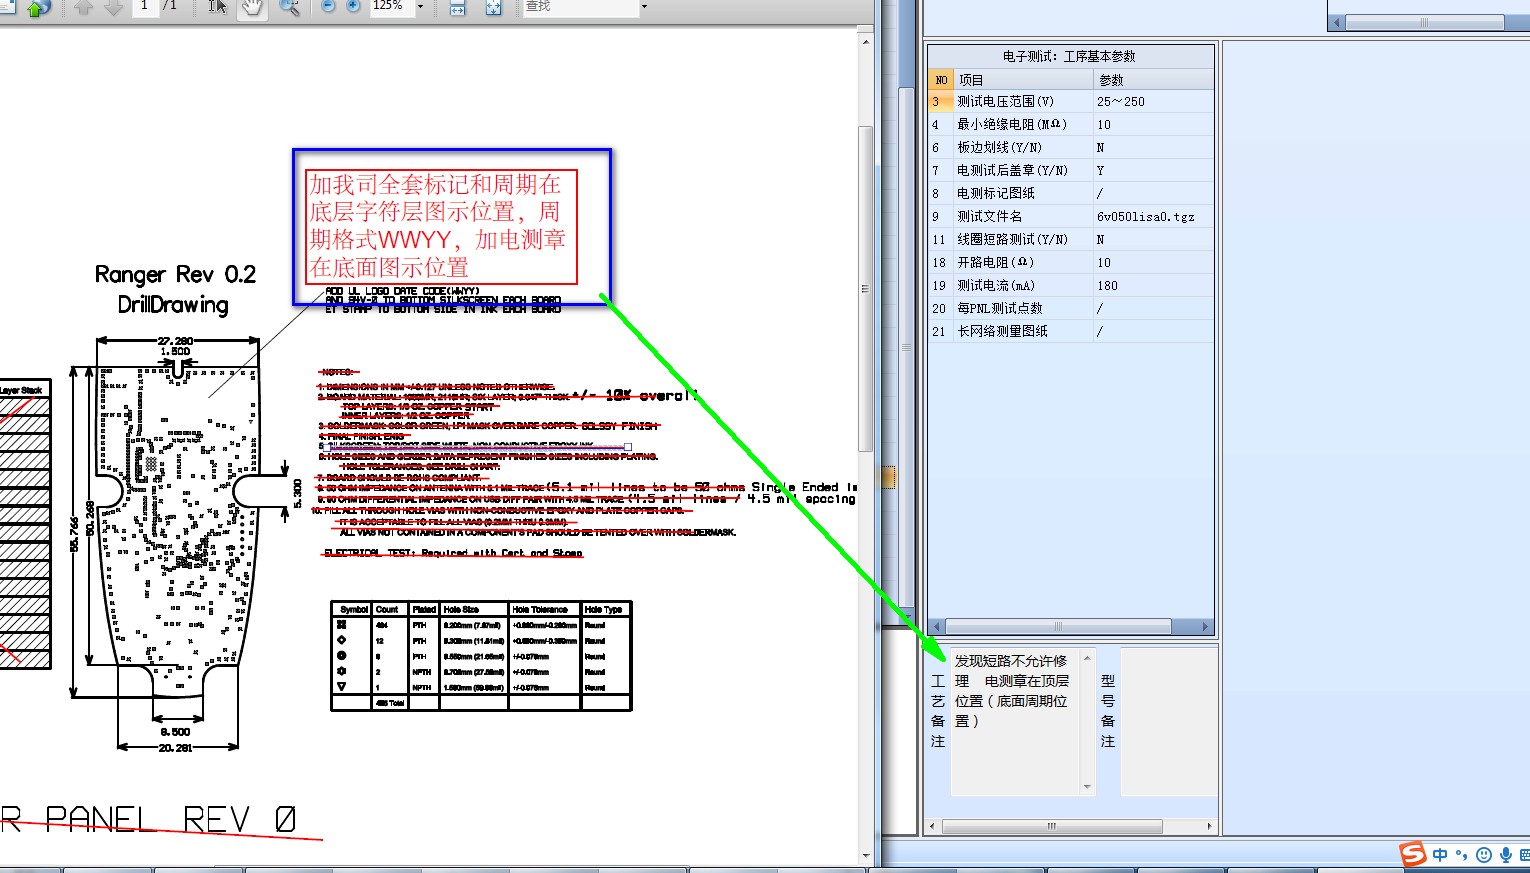Select the text selection cursor tool

218,7
